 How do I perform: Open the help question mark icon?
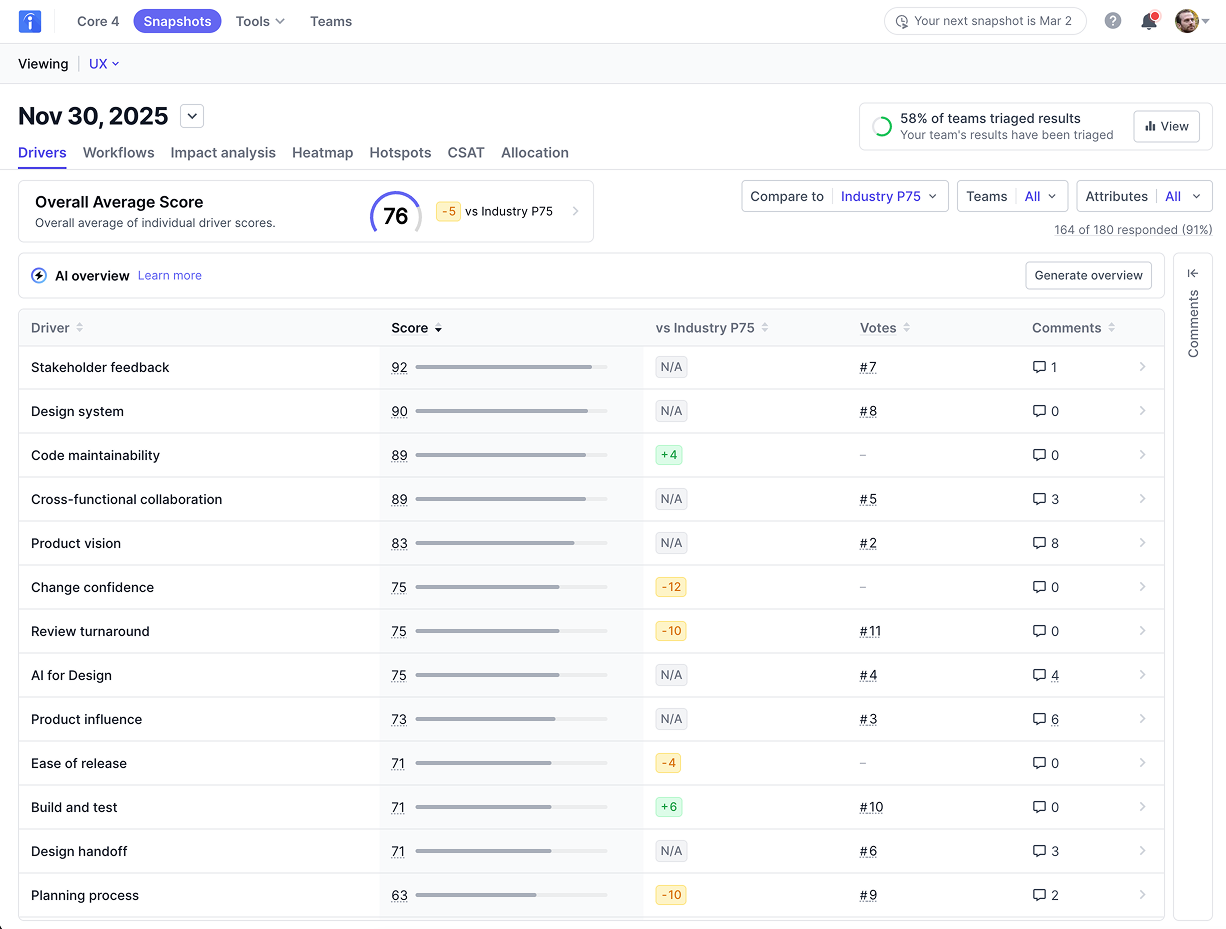1113,21
